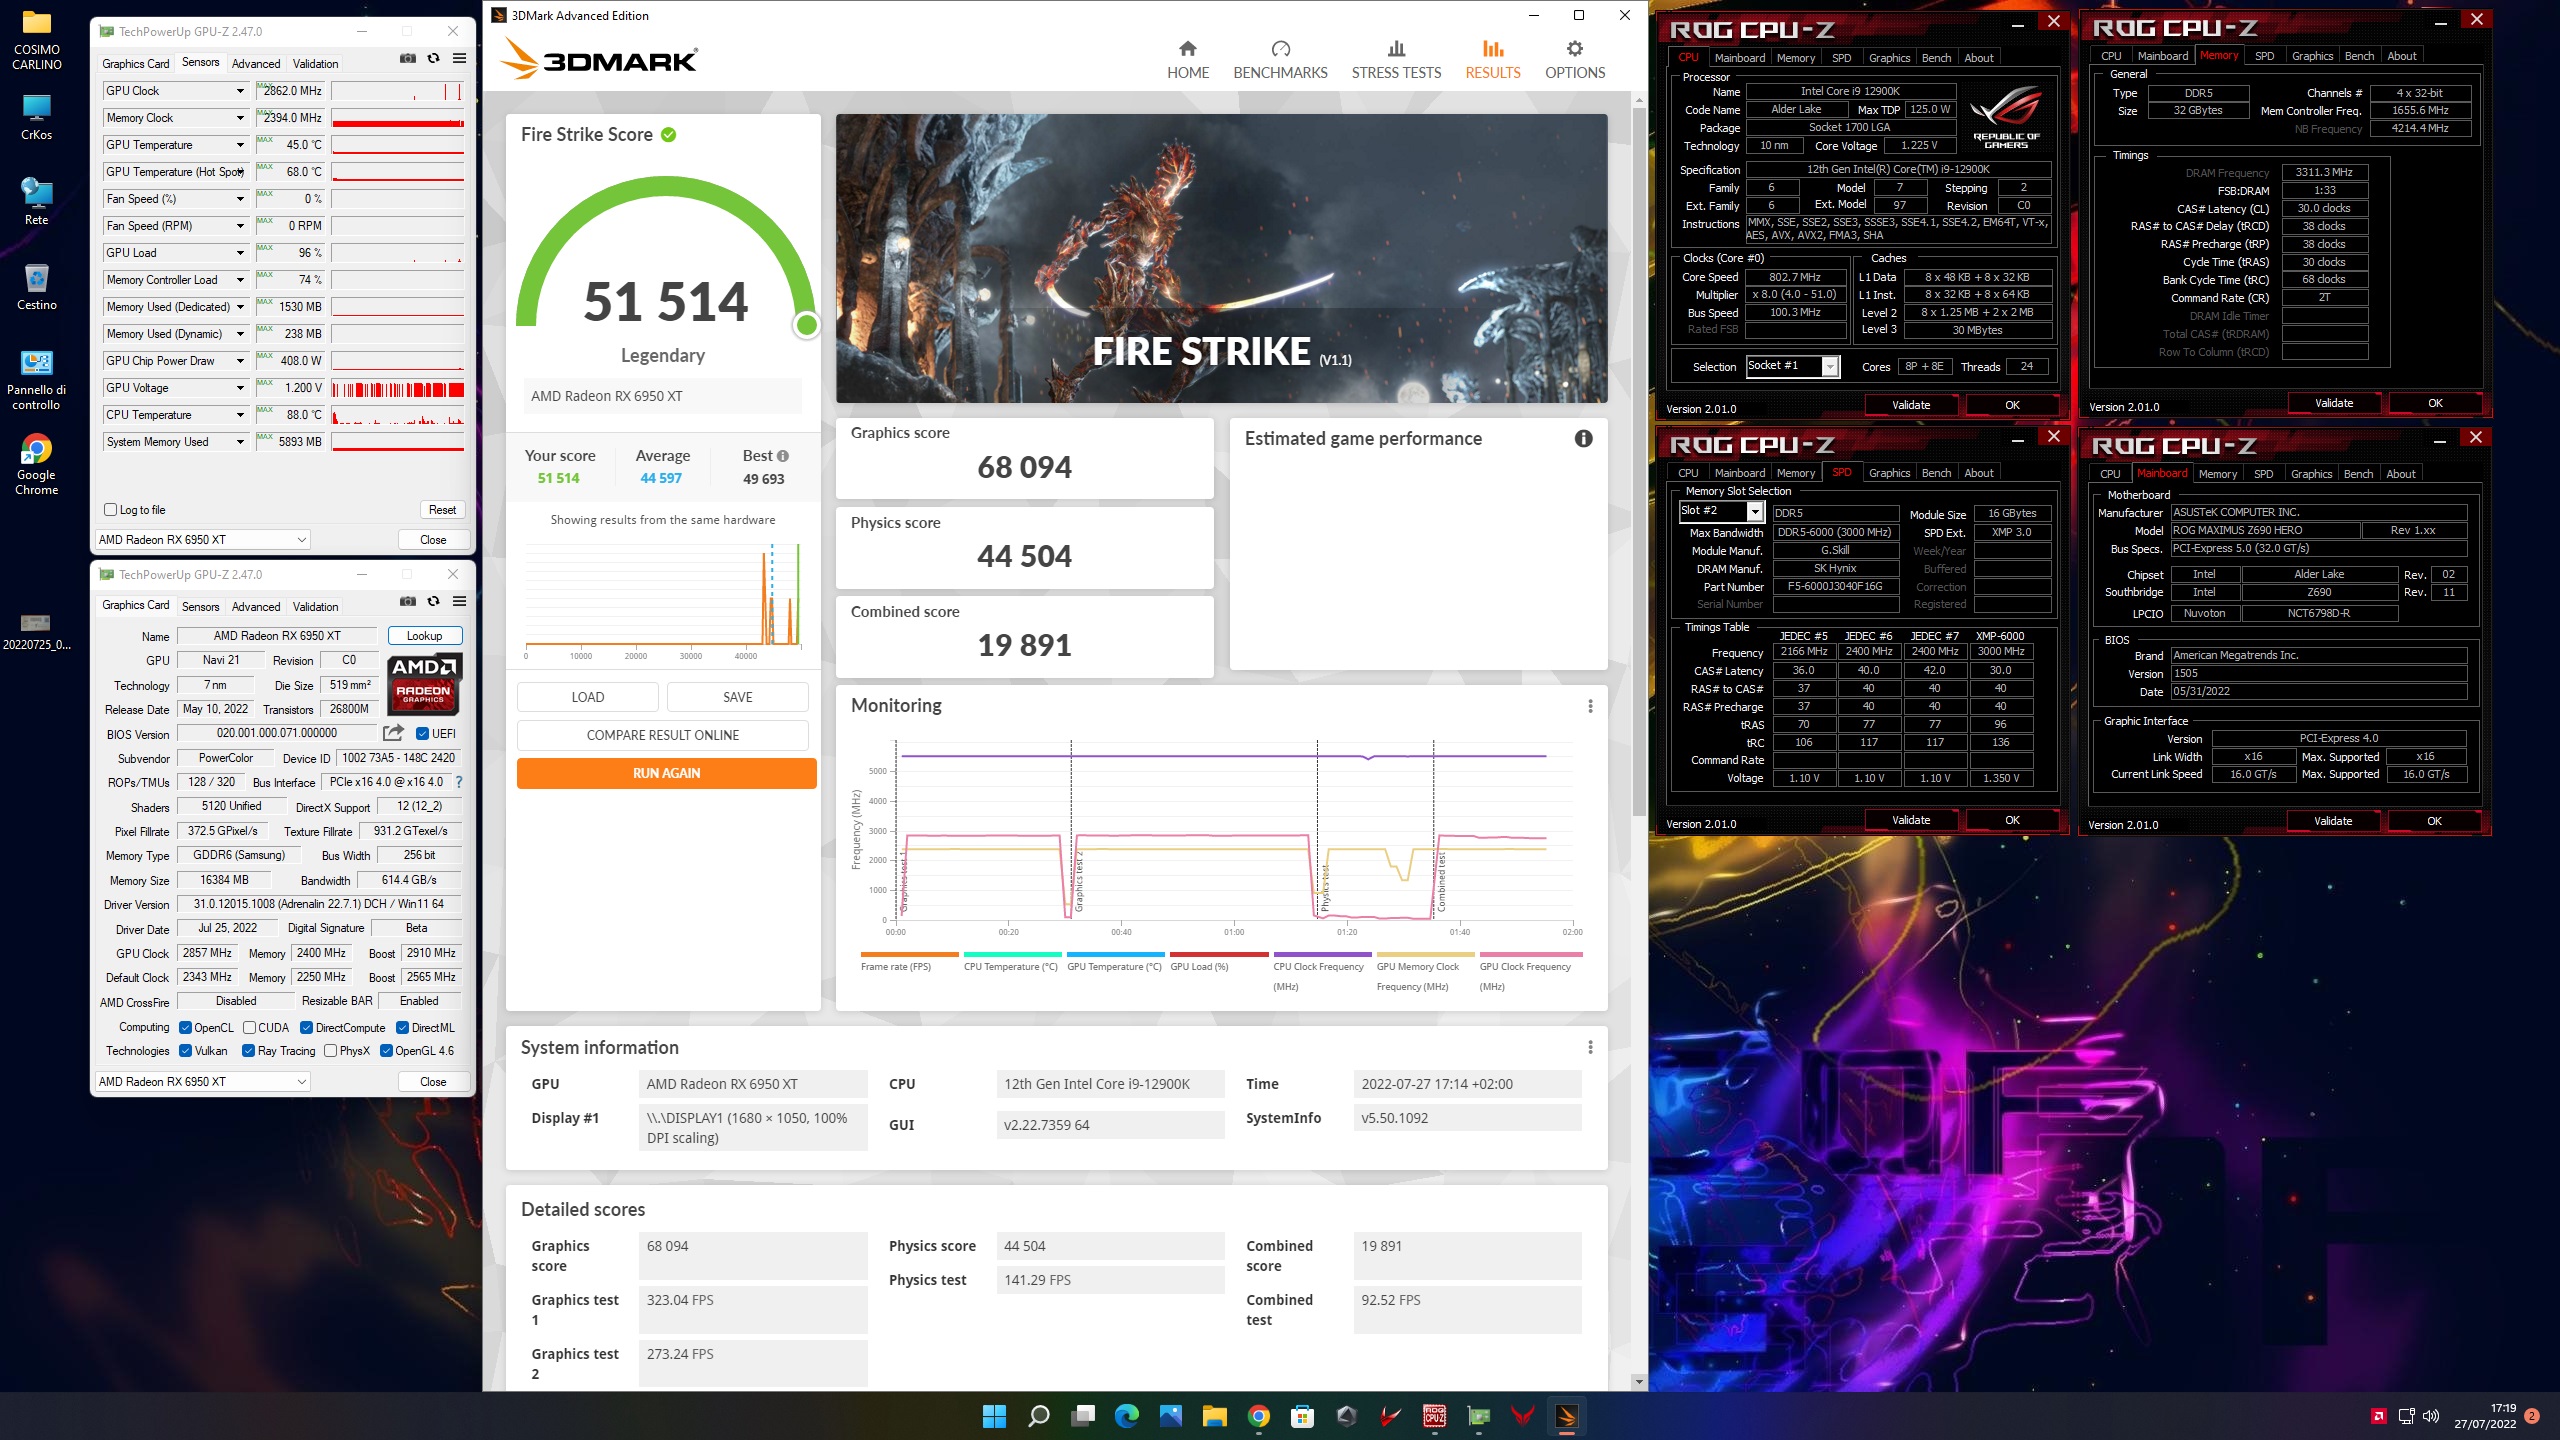Toggle the Ray Tracing checkbox
The image size is (2560, 1440).
(248, 1051)
